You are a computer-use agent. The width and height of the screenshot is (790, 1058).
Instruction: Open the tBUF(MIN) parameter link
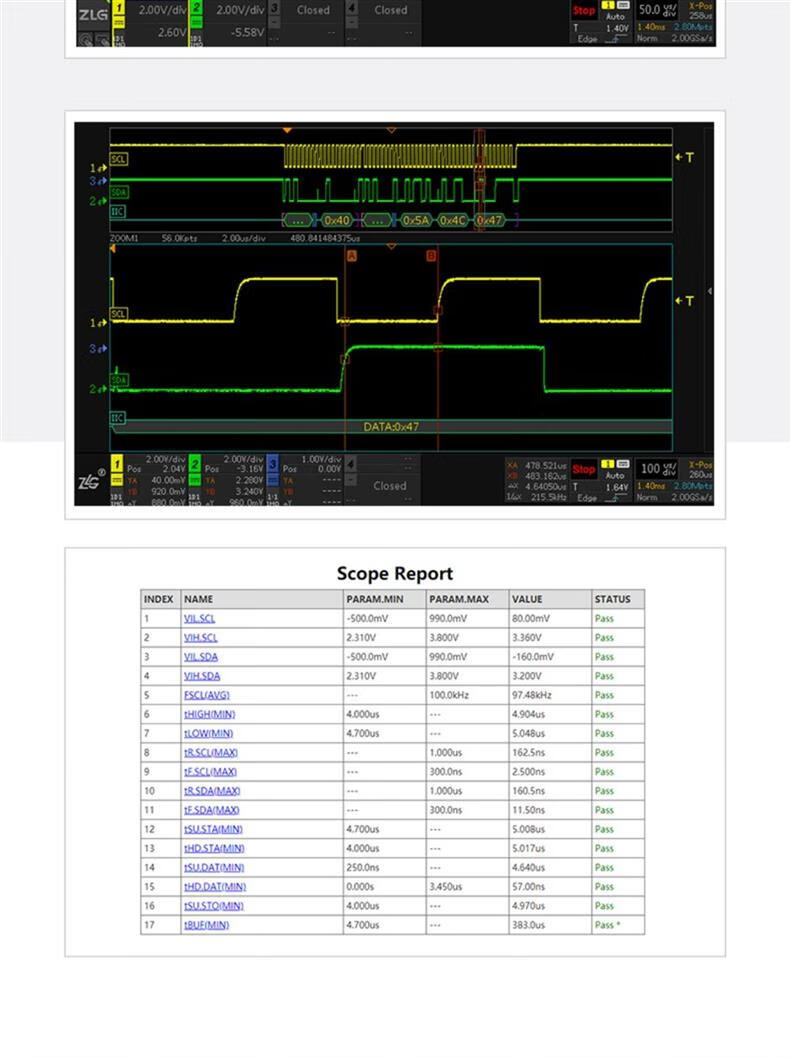pos(206,925)
